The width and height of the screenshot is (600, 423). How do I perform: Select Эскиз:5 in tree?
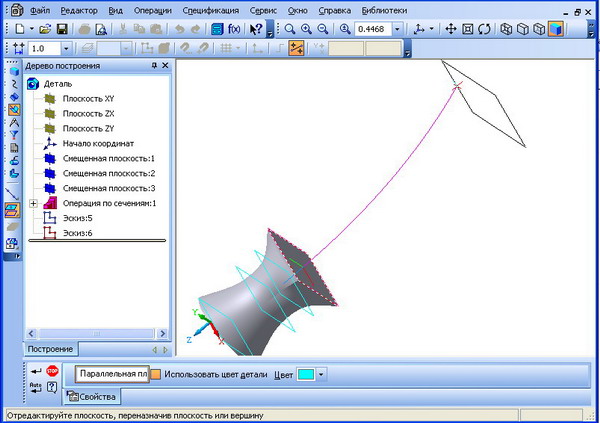coord(77,218)
